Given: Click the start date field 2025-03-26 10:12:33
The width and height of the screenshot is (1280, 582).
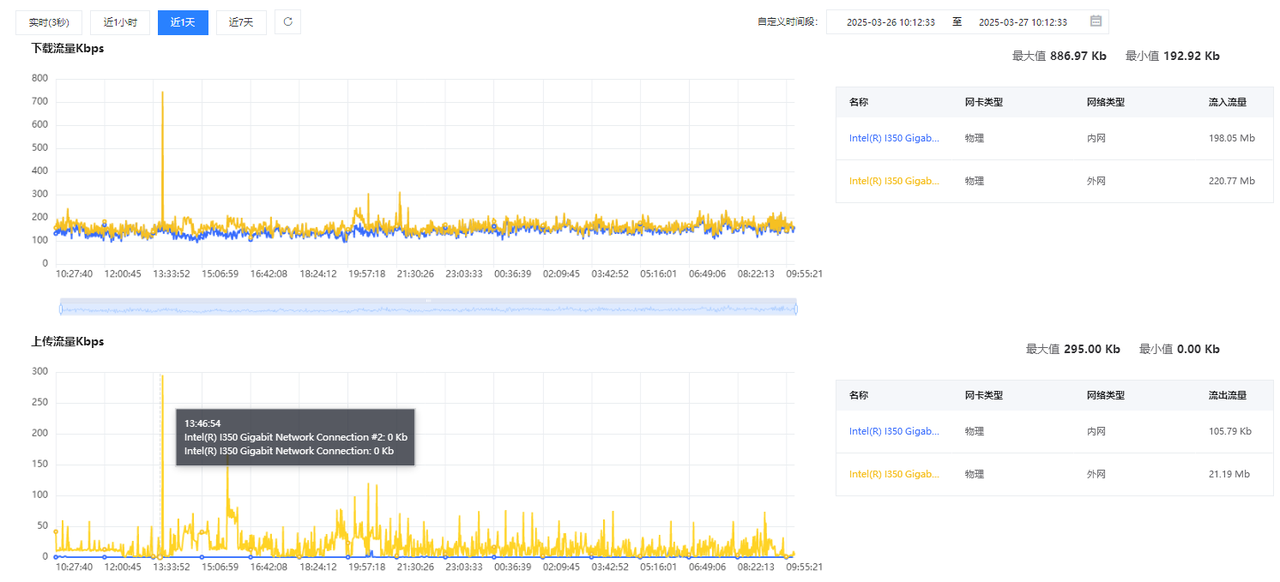Looking at the screenshot, I should [x=890, y=22].
